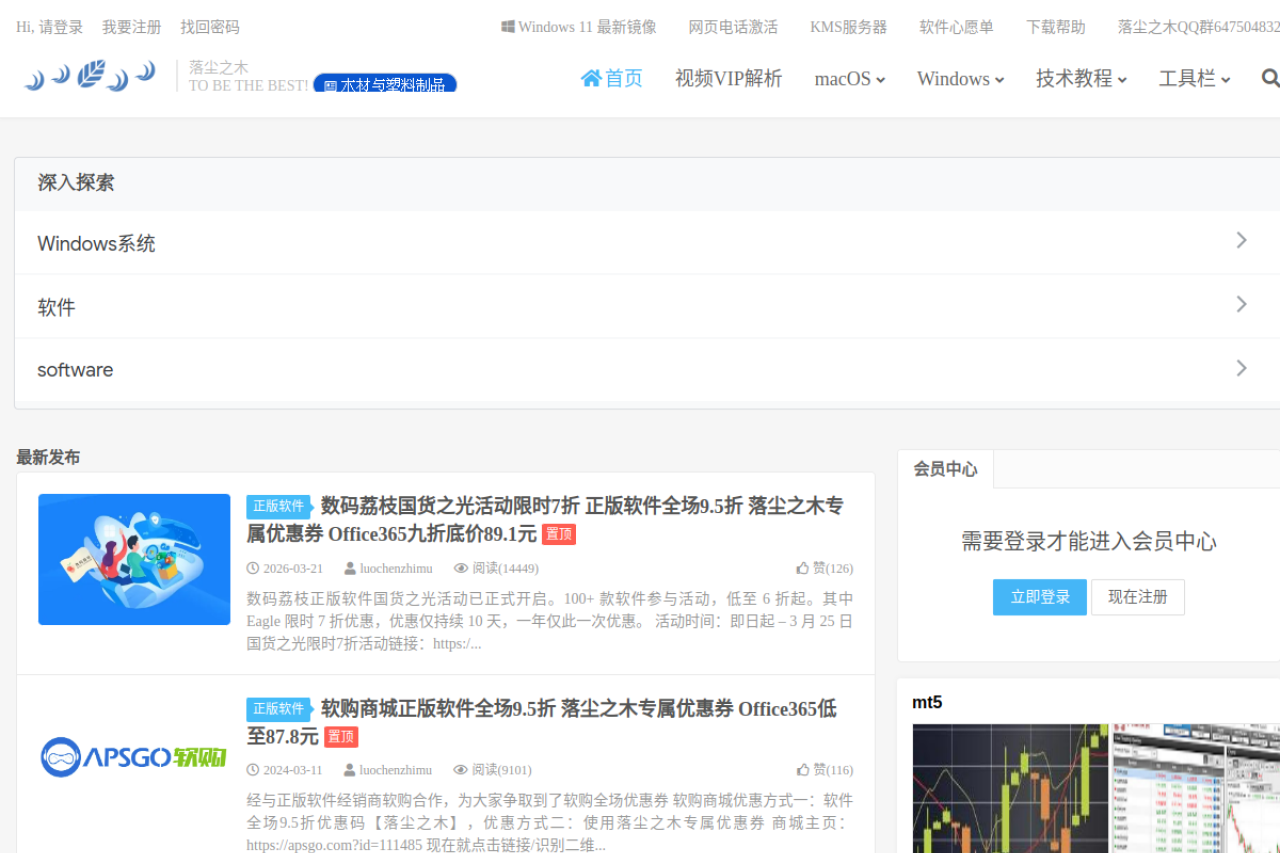The height and width of the screenshot is (853, 1280).
Task: Open search with the magnifier icon
Action: (1270, 78)
